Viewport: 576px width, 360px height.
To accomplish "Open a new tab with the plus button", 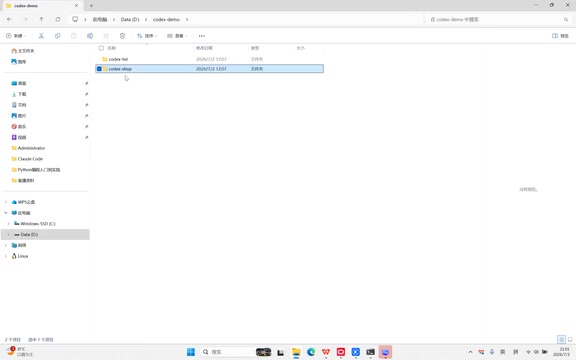I will pyautogui.click(x=91, y=6).
